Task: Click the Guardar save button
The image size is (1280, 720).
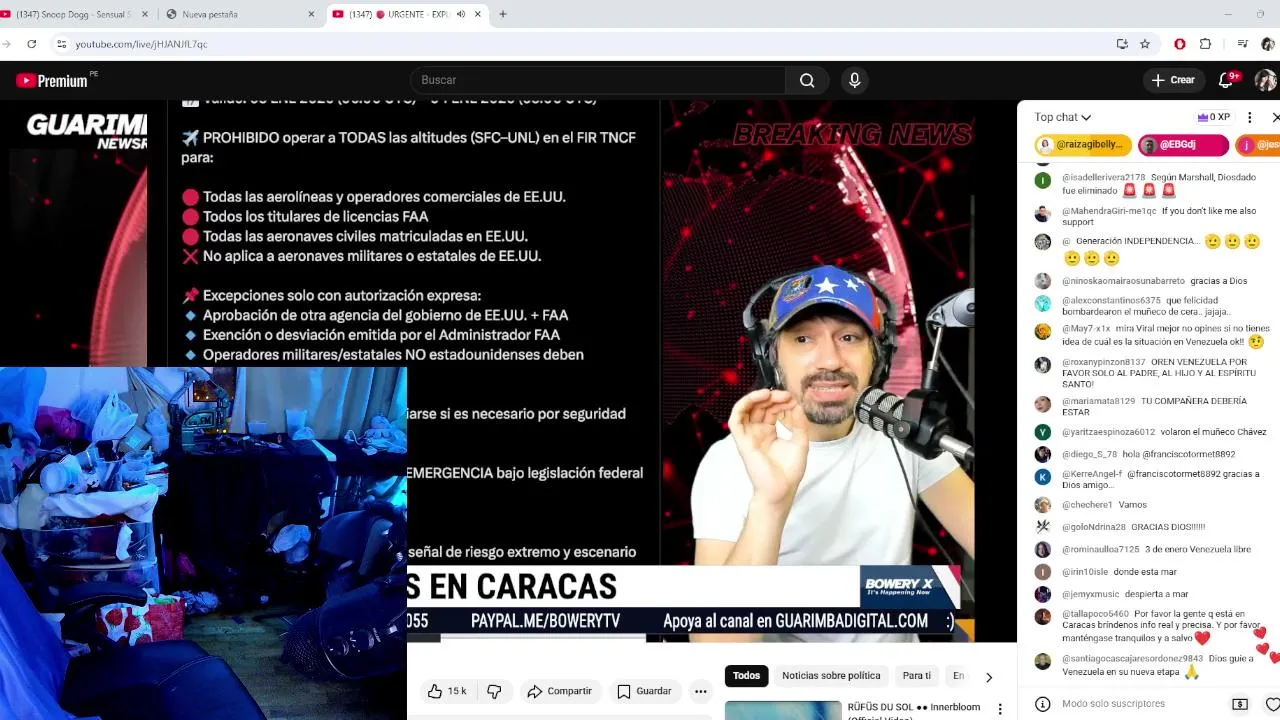Action: (x=644, y=691)
